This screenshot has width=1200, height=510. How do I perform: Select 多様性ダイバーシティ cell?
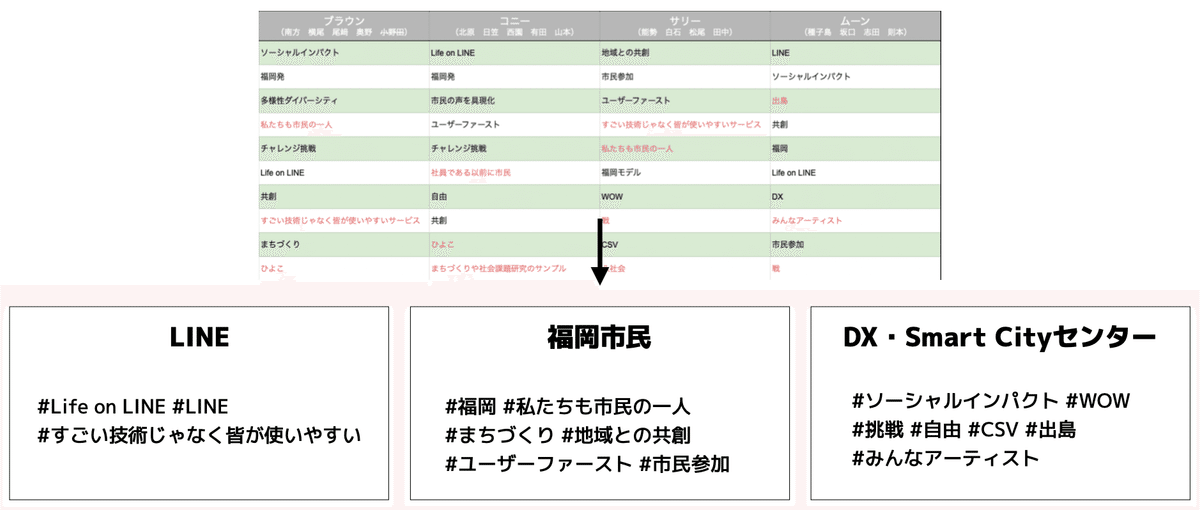tap(343, 100)
